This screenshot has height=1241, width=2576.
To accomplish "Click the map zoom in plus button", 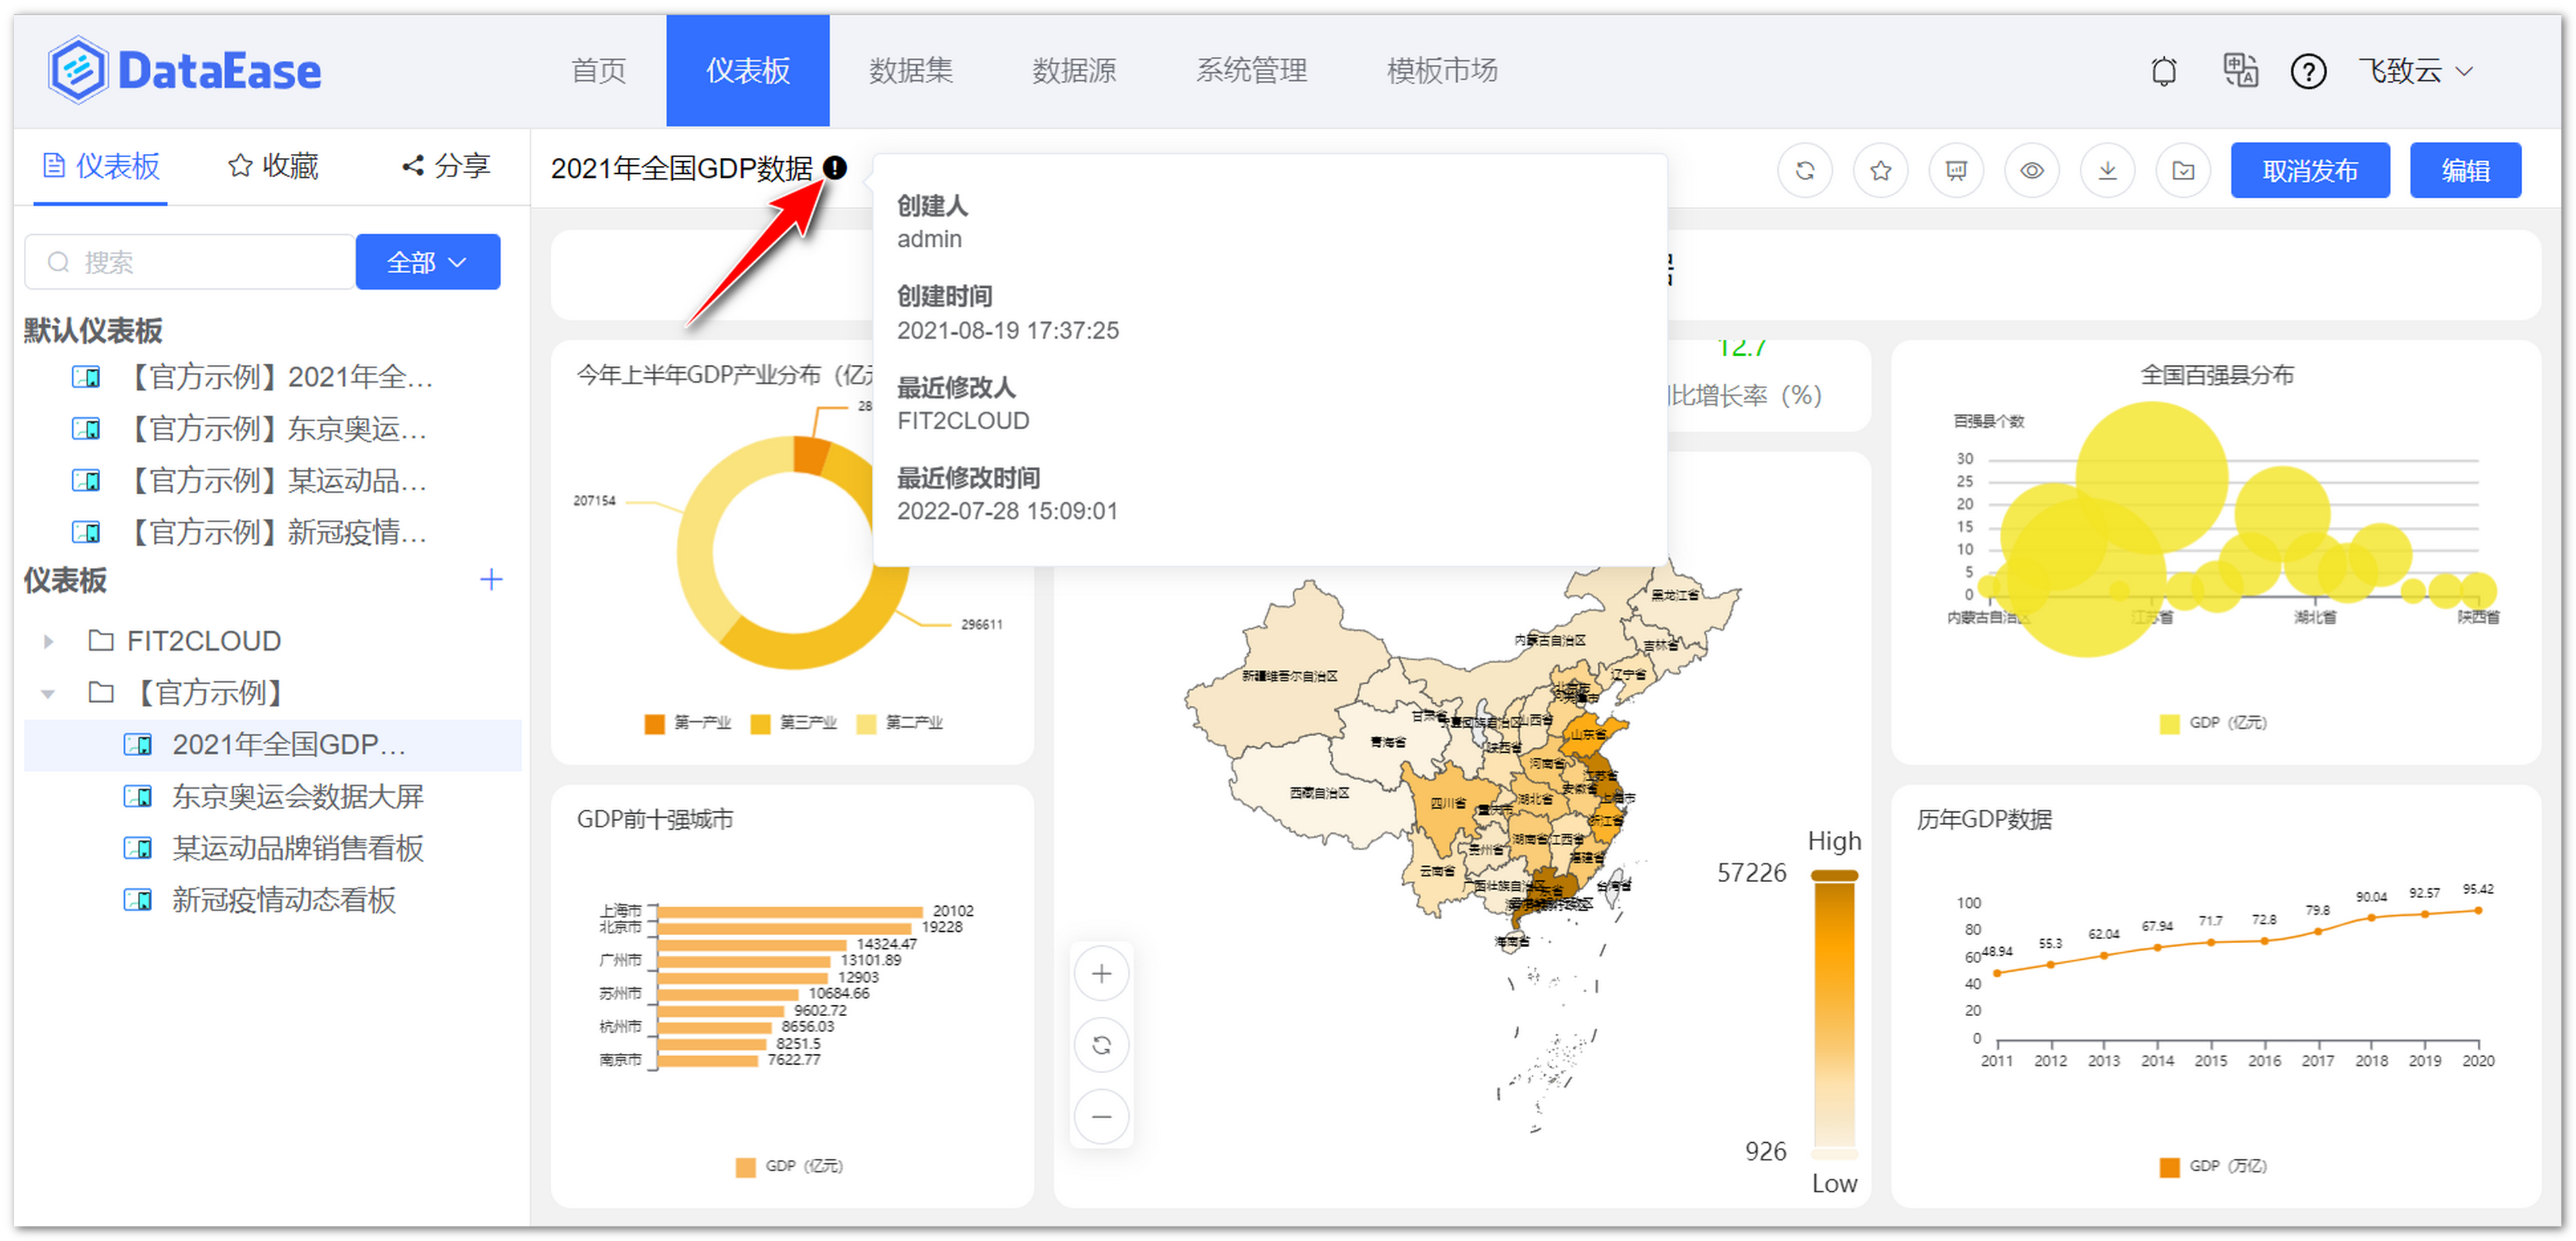I will [x=1101, y=973].
